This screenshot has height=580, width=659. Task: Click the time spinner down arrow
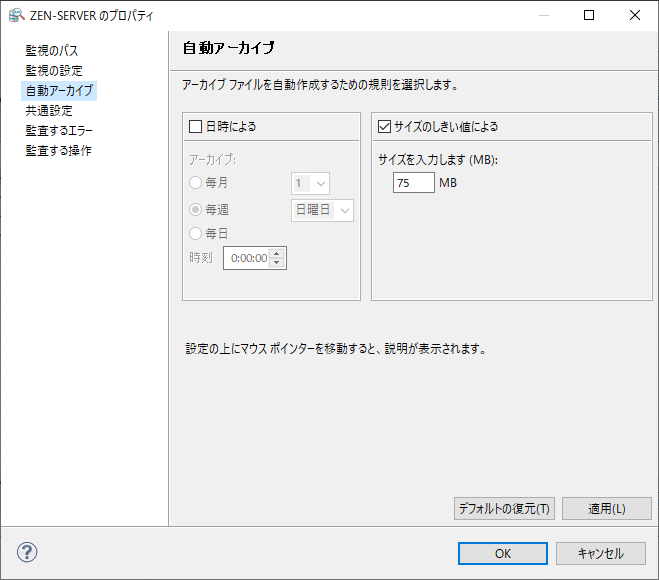coord(277,263)
